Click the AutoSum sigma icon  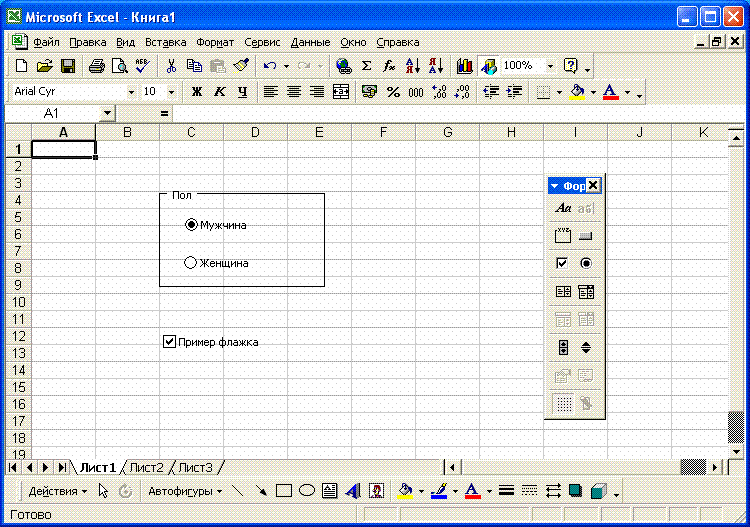tap(366, 66)
